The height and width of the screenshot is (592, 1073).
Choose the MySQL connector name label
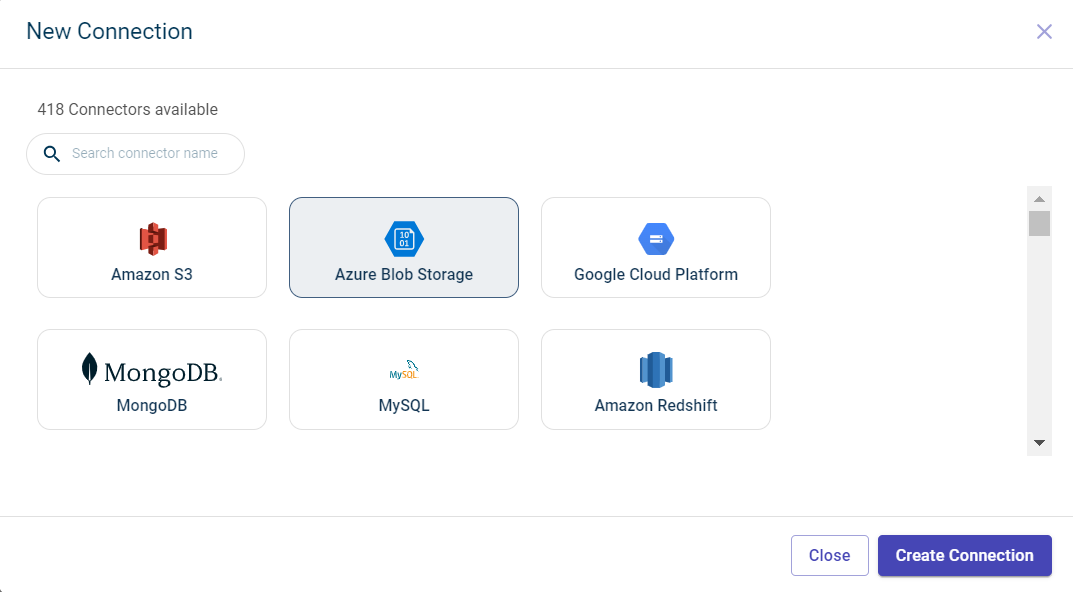(x=404, y=406)
